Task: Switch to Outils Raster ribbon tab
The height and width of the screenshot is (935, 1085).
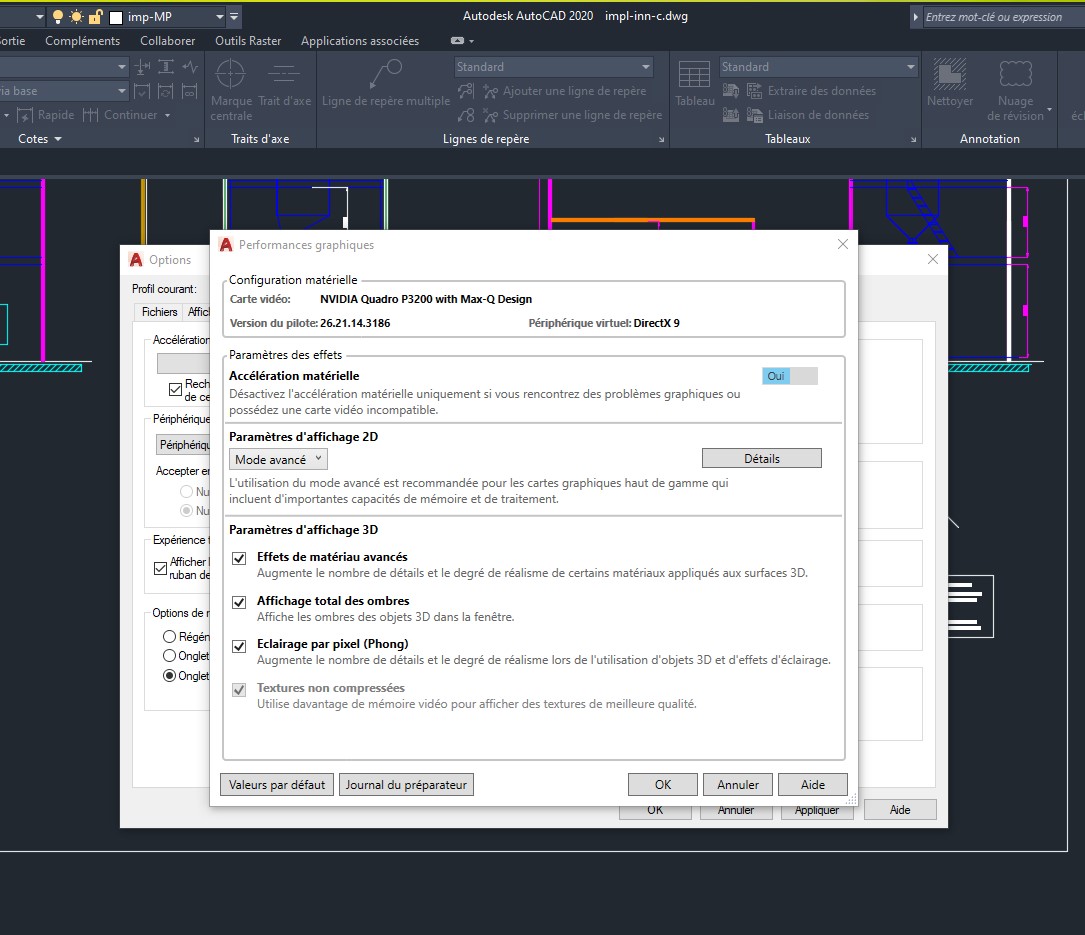Action: 248,41
